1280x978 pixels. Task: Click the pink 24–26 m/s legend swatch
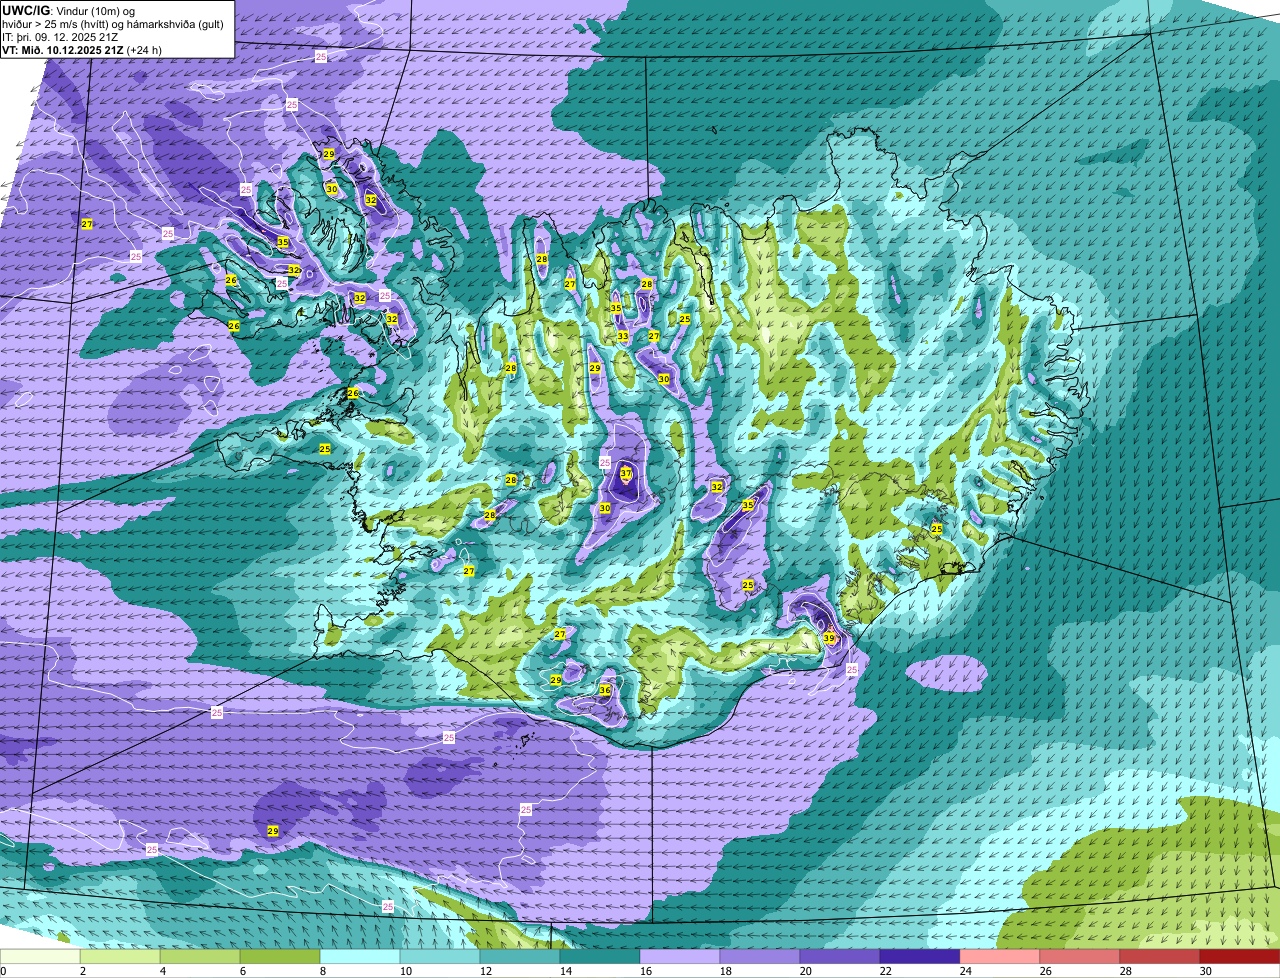pyautogui.click(x=1000, y=956)
